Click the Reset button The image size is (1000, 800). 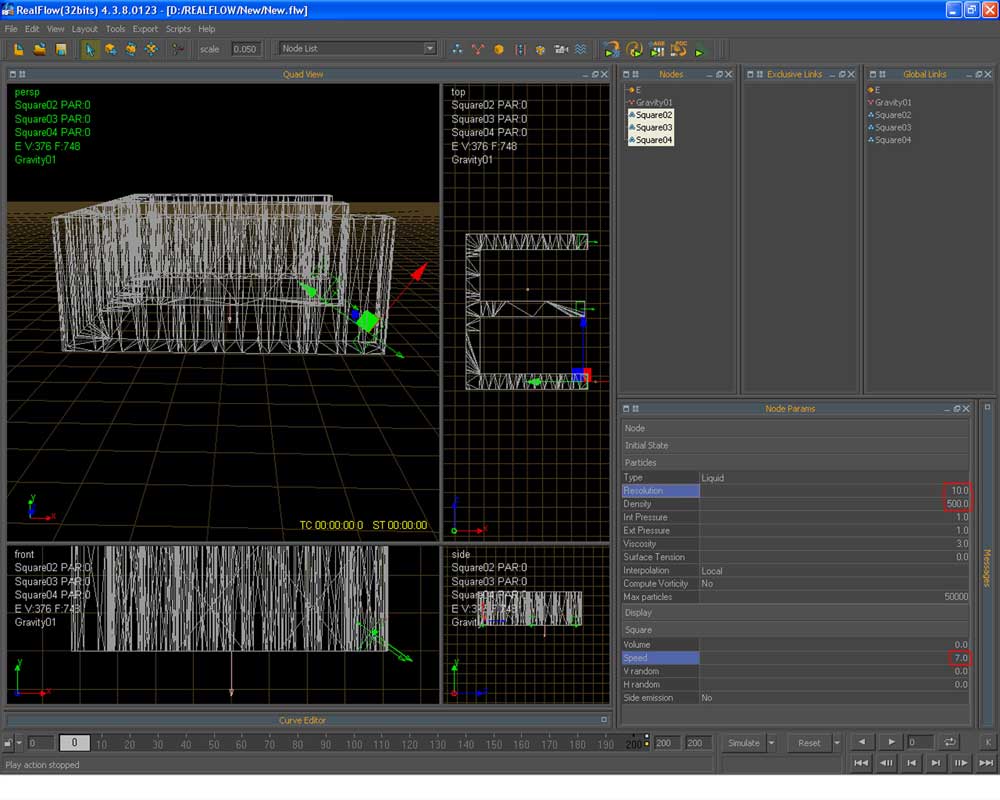[x=809, y=743]
